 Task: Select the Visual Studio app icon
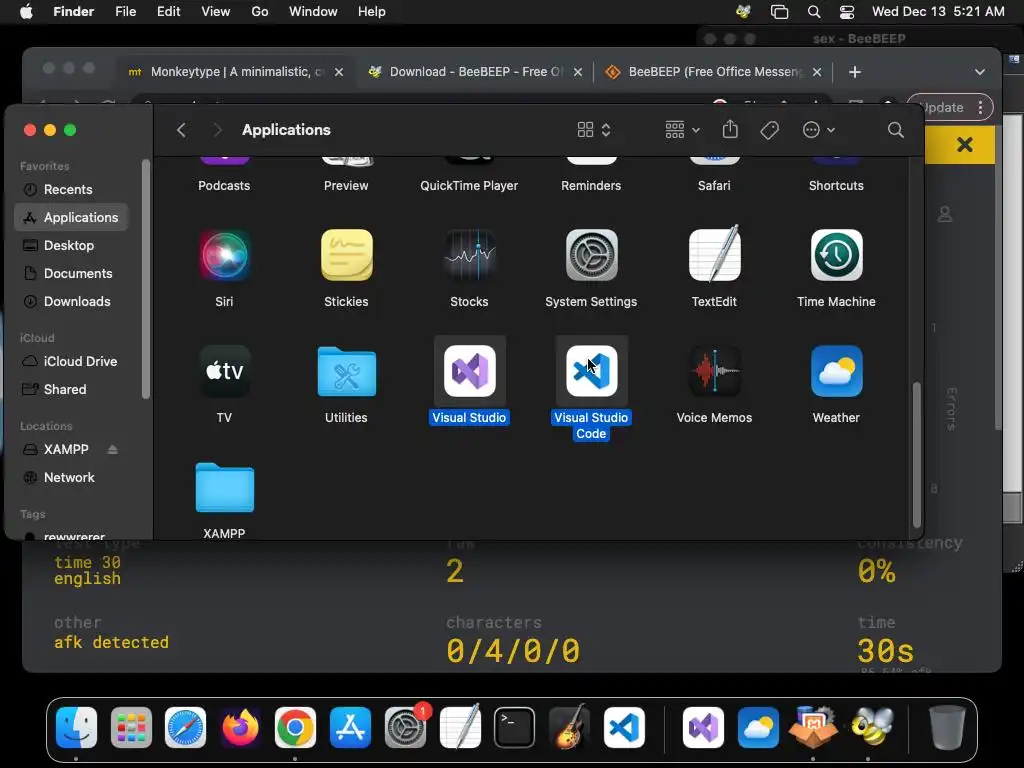470,371
